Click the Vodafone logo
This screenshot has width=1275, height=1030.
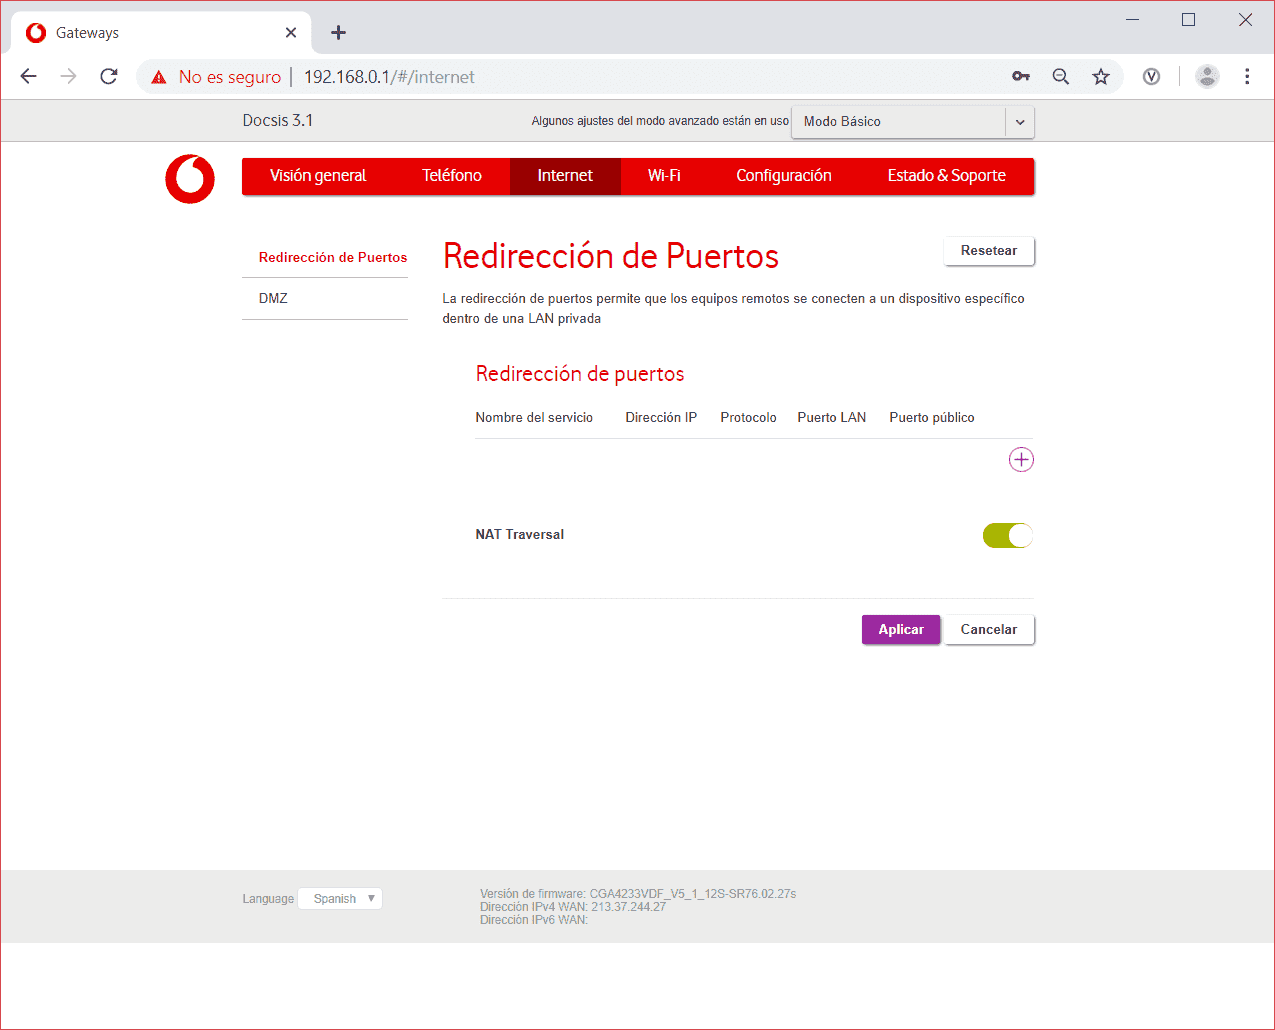pos(190,179)
